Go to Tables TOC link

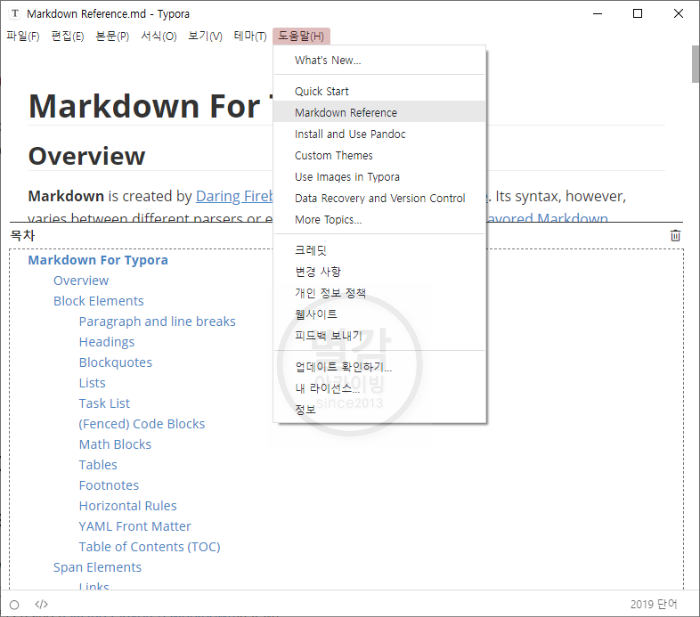pos(98,465)
